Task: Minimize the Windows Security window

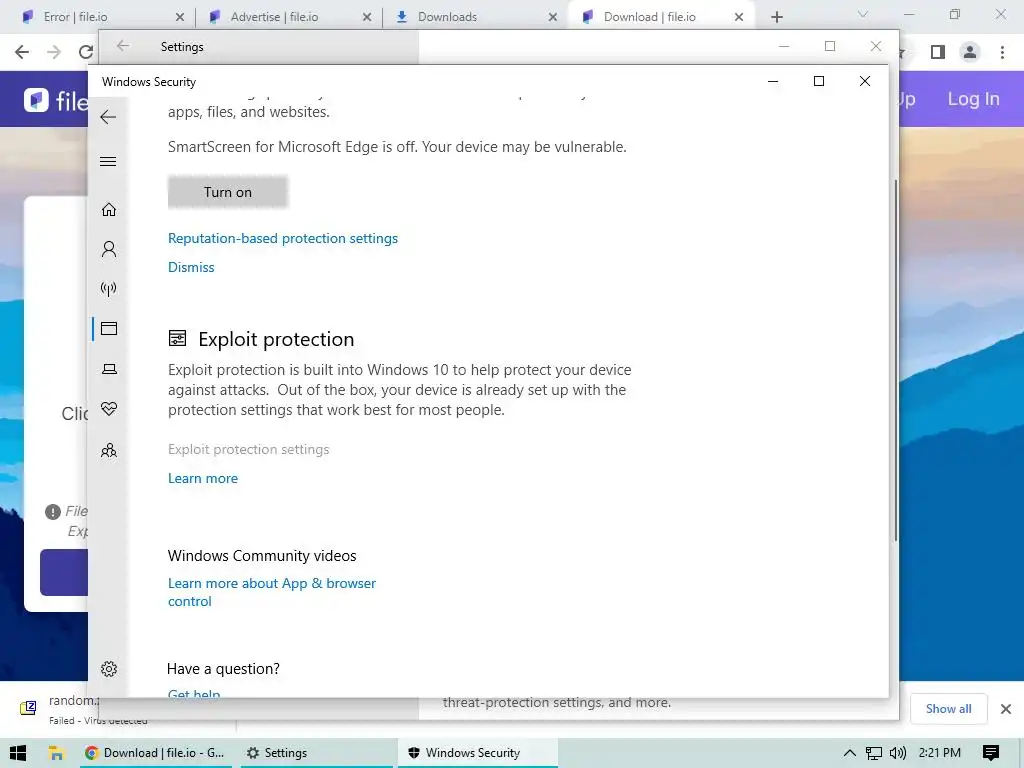Action: (x=773, y=81)
